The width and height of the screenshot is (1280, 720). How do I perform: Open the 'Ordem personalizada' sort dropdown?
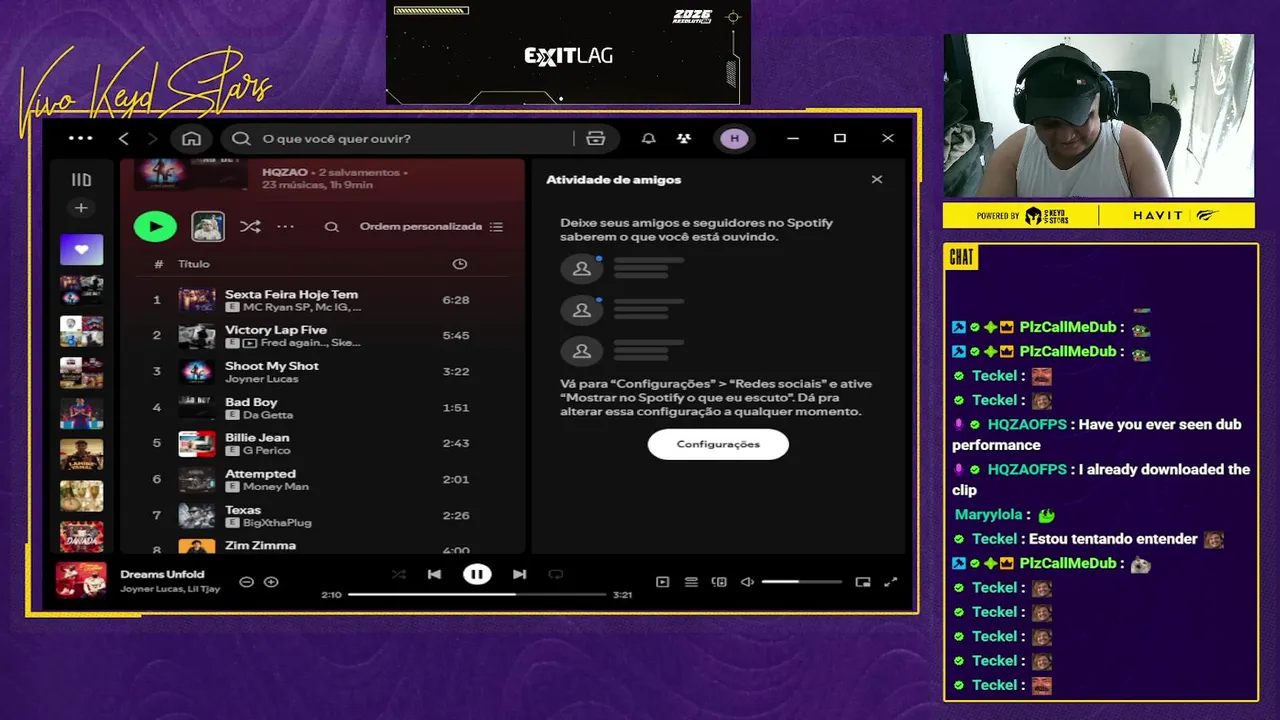click(431, 227)
